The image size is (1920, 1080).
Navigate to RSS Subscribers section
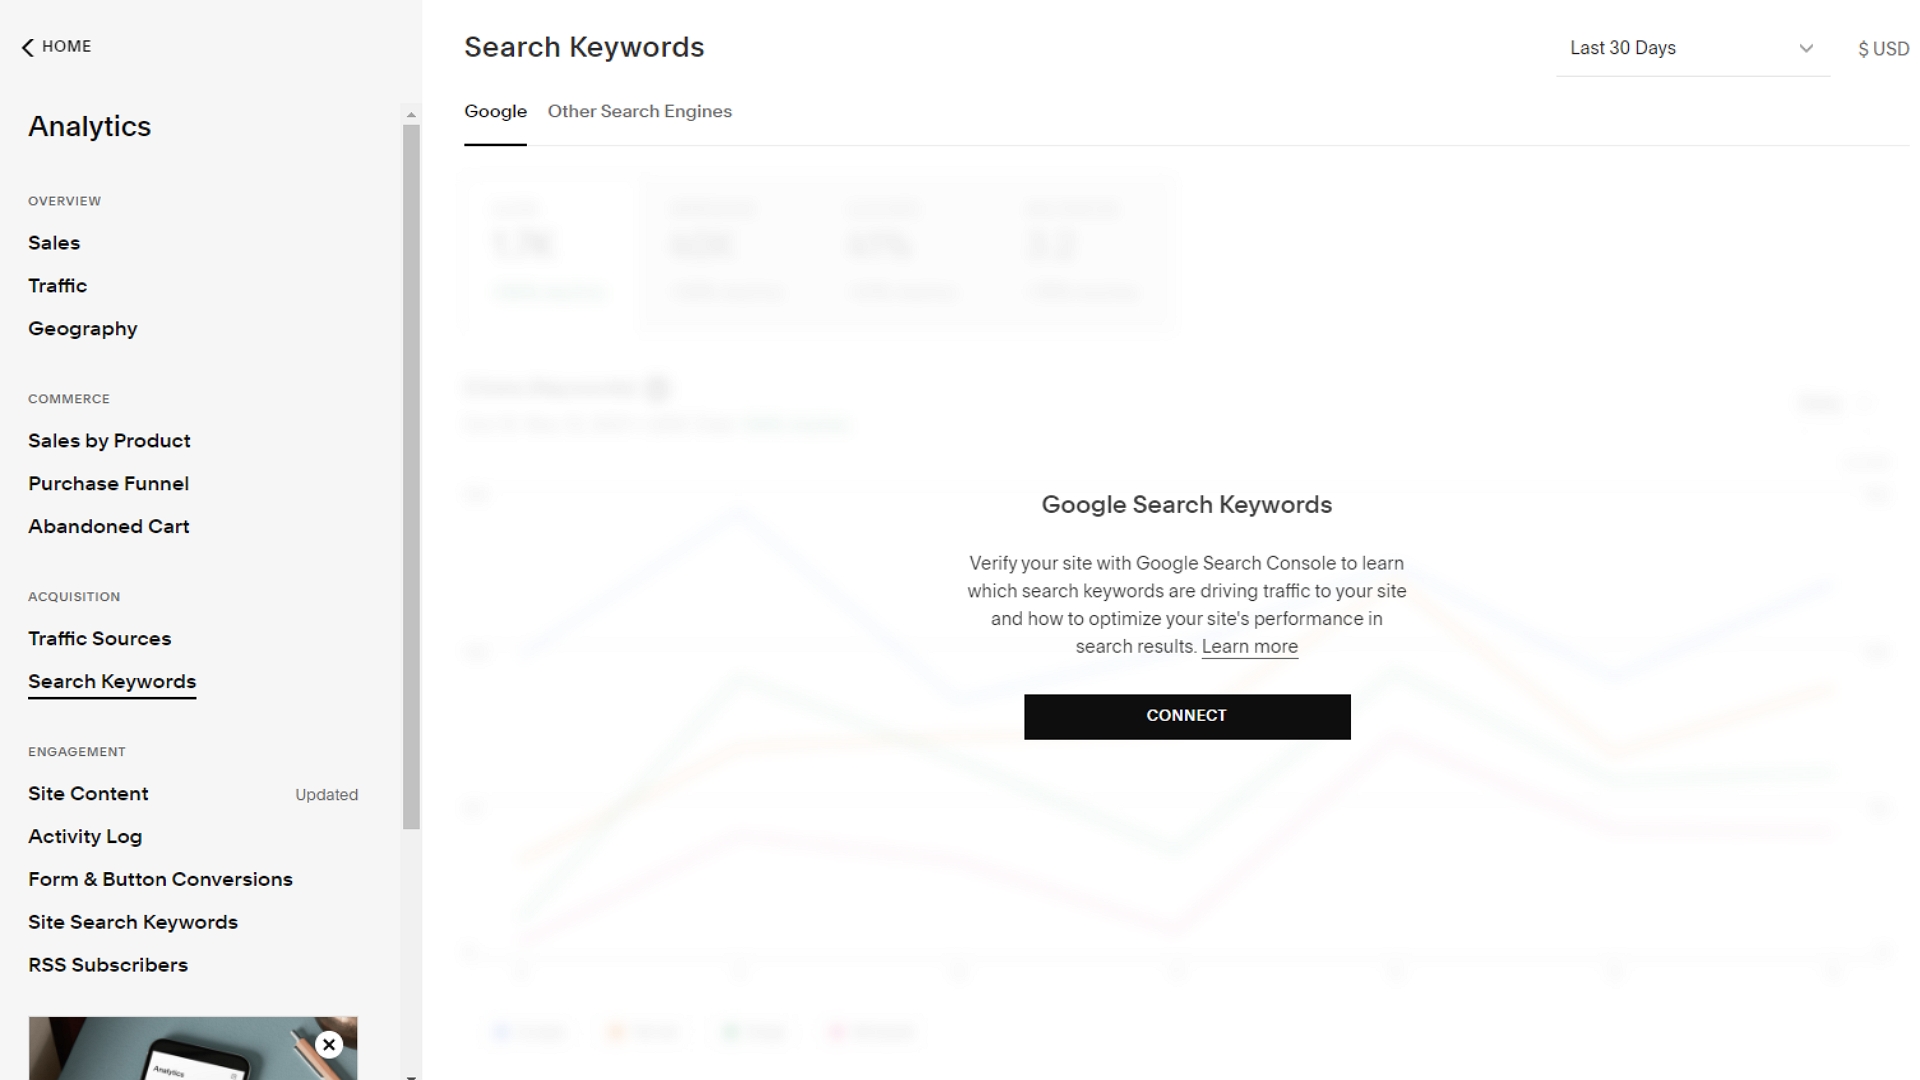(108, 964)
